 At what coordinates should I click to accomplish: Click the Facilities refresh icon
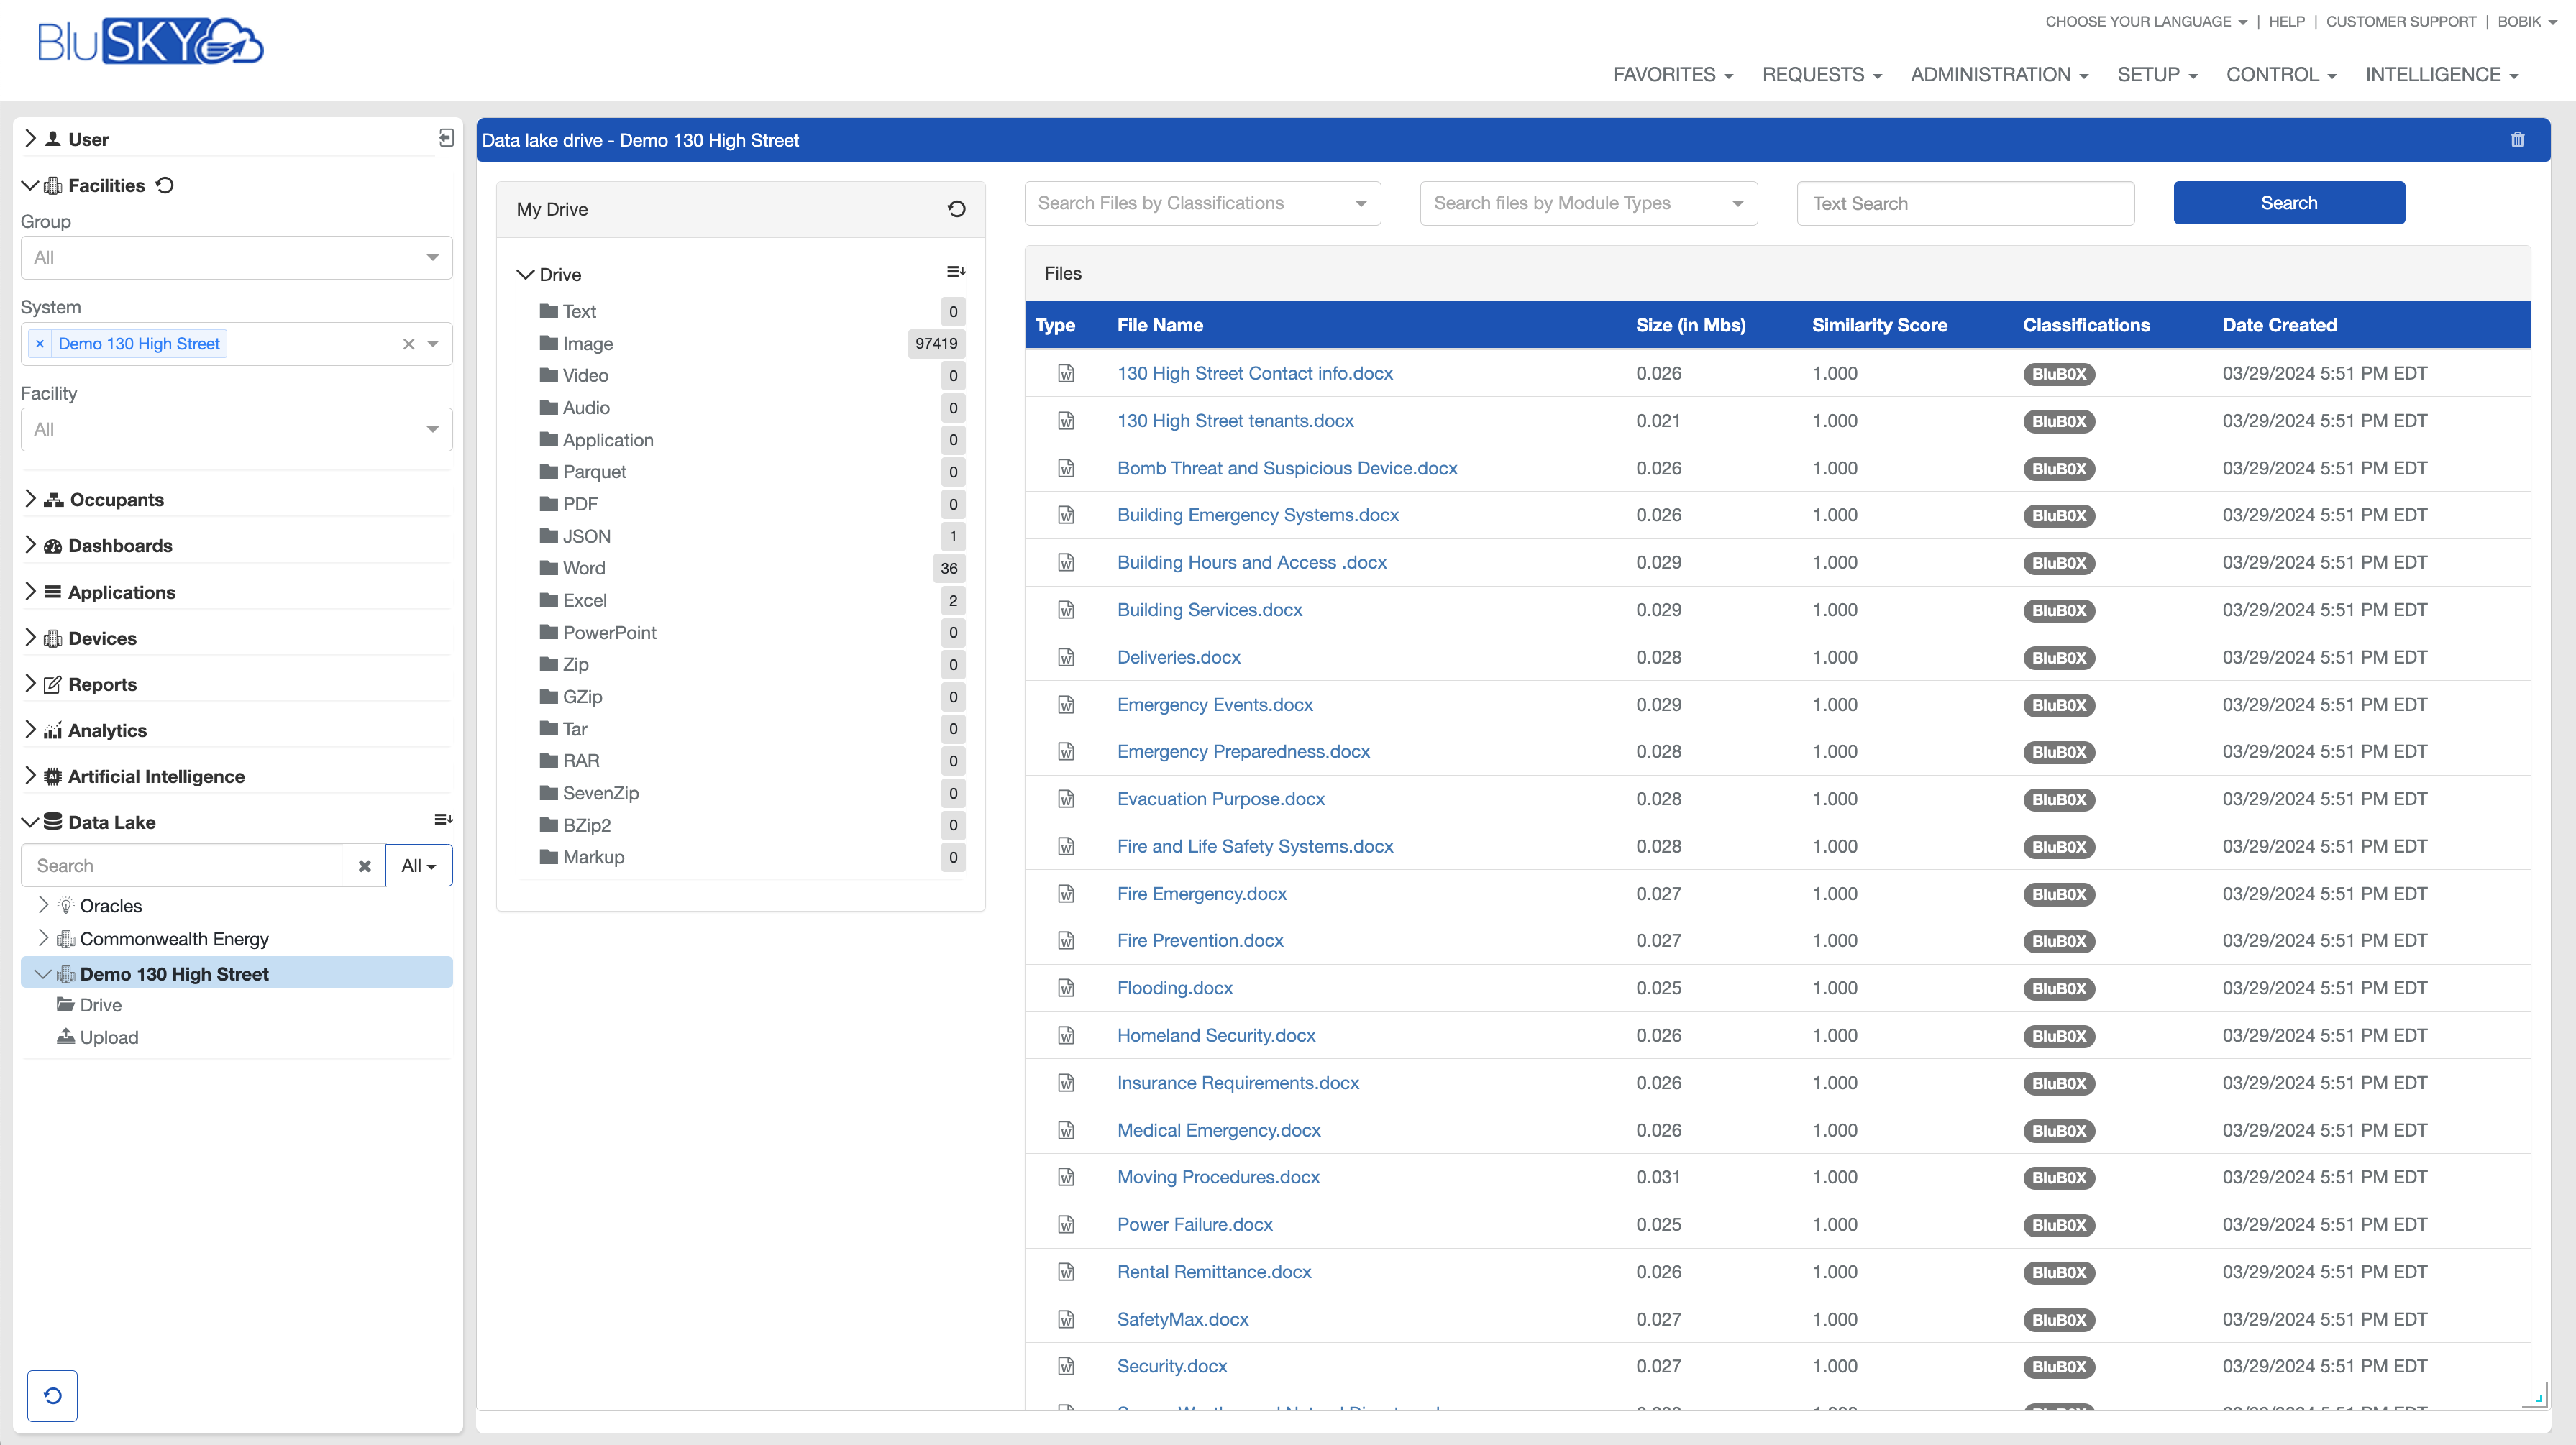point(166,185)
